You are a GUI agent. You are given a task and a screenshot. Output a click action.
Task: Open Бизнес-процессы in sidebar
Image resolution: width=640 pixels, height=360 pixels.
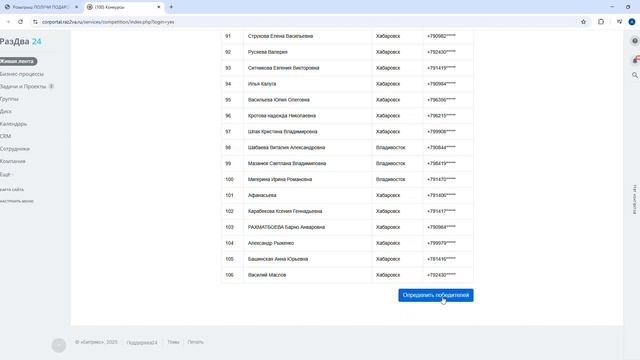[x=22, y=74]
